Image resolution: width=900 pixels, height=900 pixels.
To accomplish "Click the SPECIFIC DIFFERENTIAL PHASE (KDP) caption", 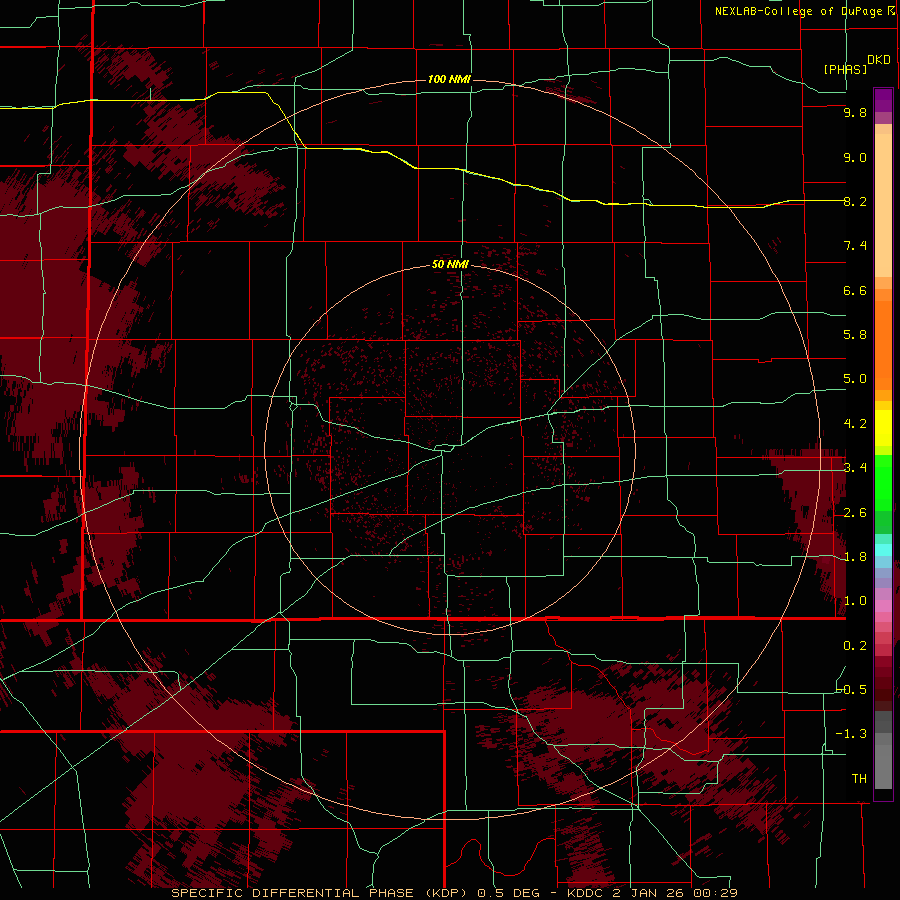I will [319, 893].
